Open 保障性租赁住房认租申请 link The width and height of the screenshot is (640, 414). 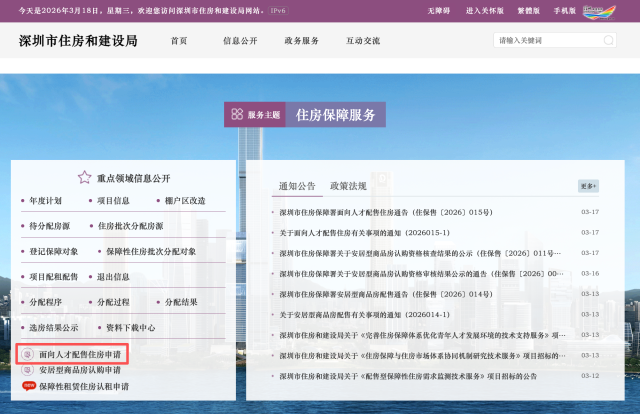84,385
